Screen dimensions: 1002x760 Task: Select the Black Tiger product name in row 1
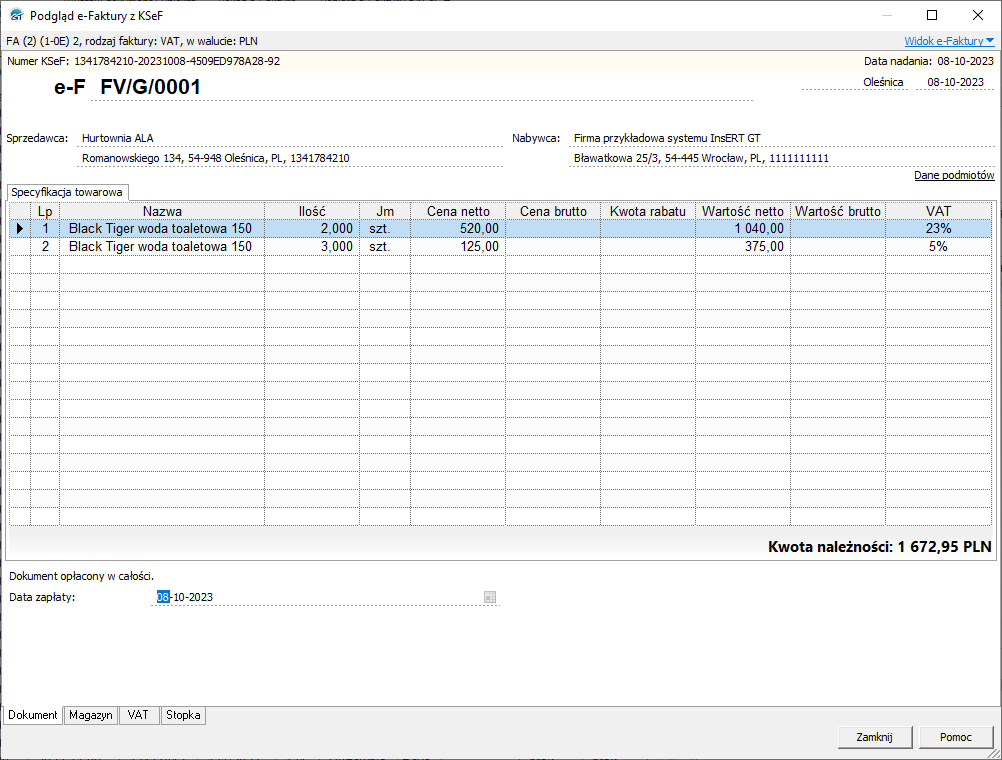pyautogui.click(x=160, y=228)
